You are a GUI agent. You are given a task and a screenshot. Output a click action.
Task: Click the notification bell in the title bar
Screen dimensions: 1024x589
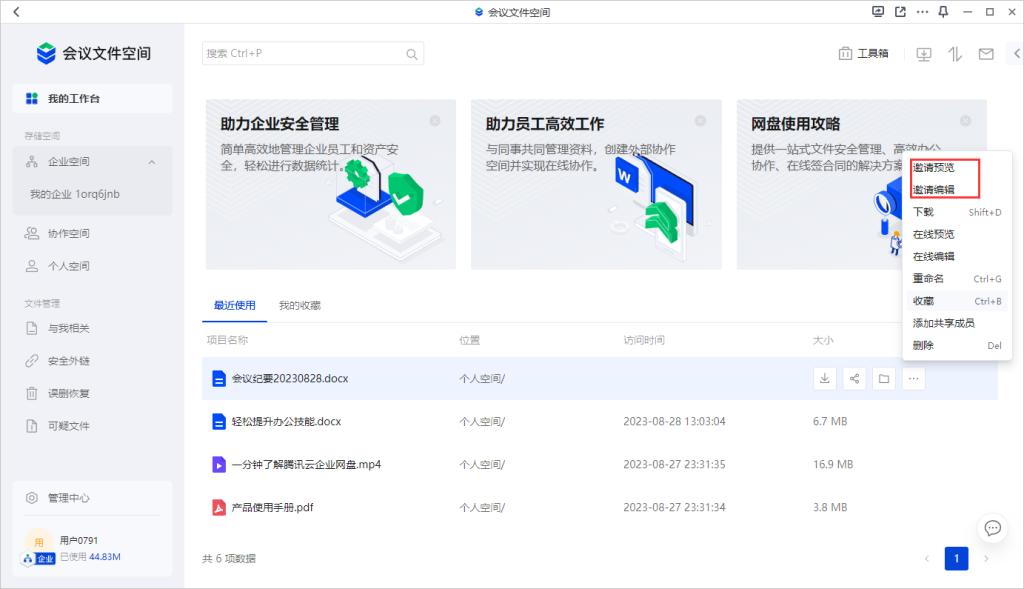click(941, 12)
